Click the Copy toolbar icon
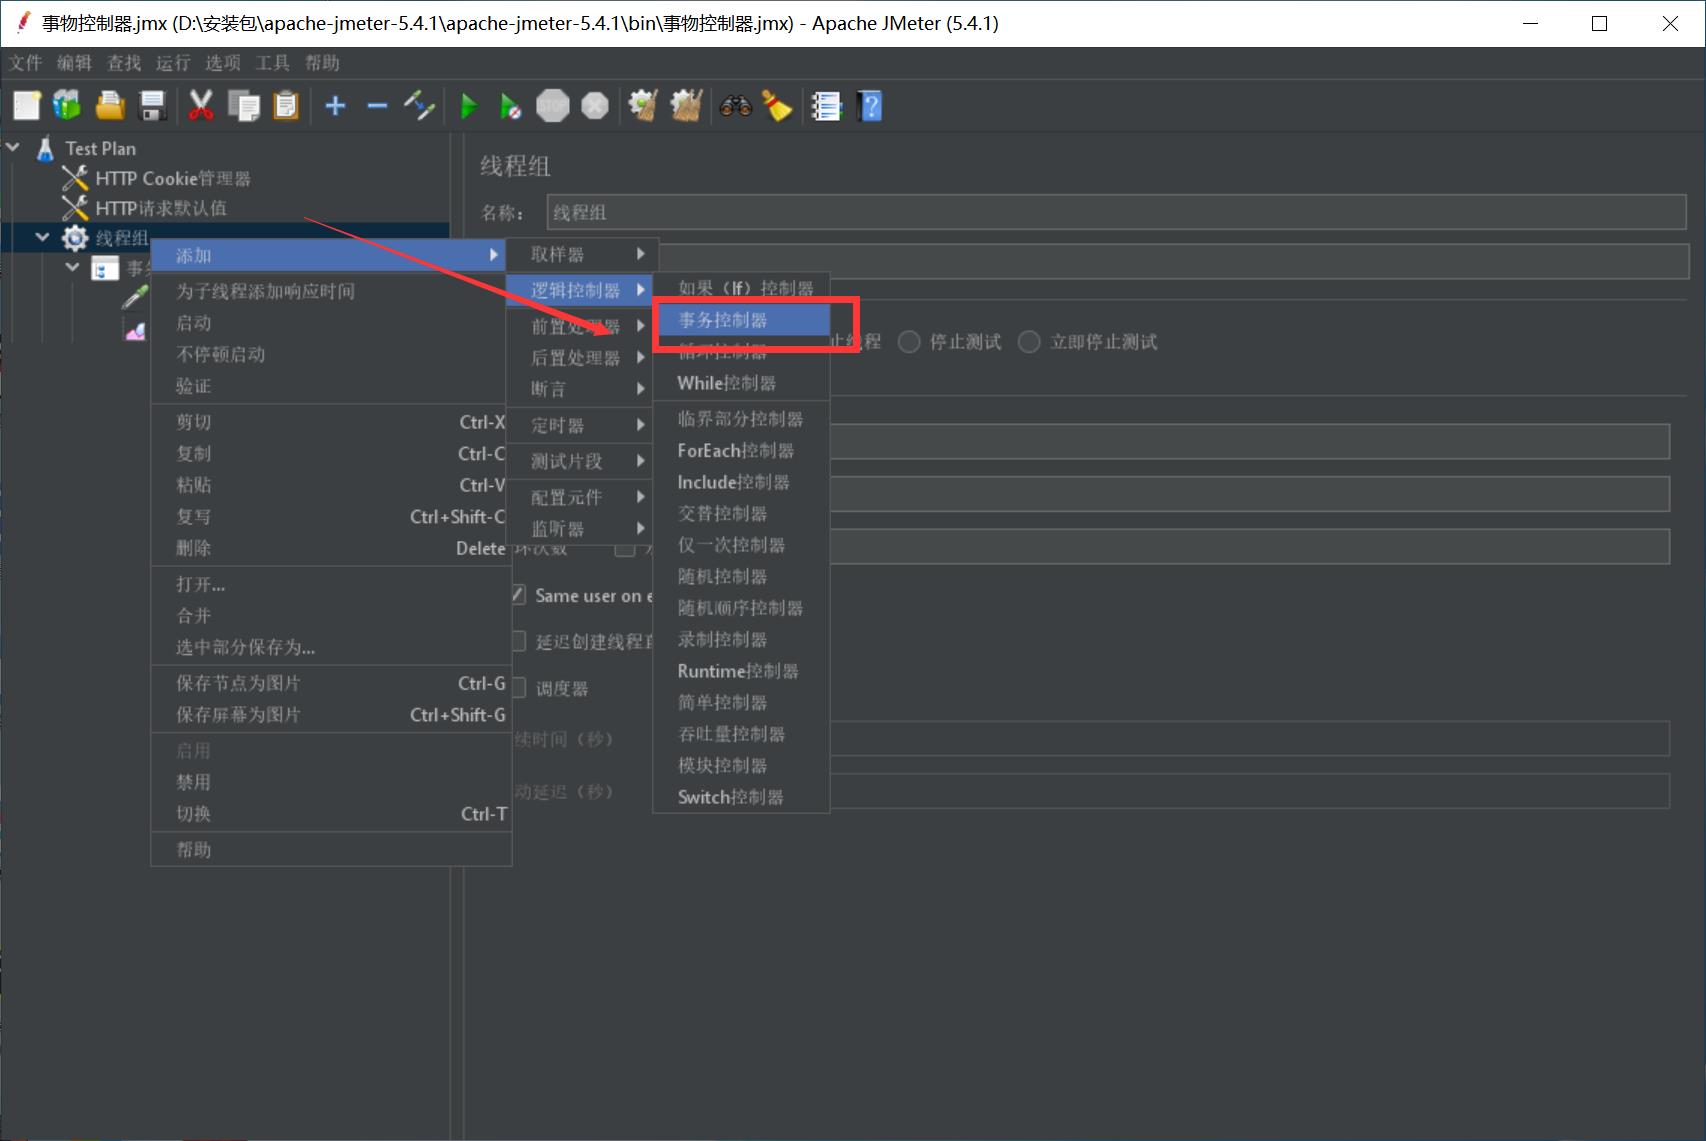Screen dimensions: 1706x1141 point(243,105)
